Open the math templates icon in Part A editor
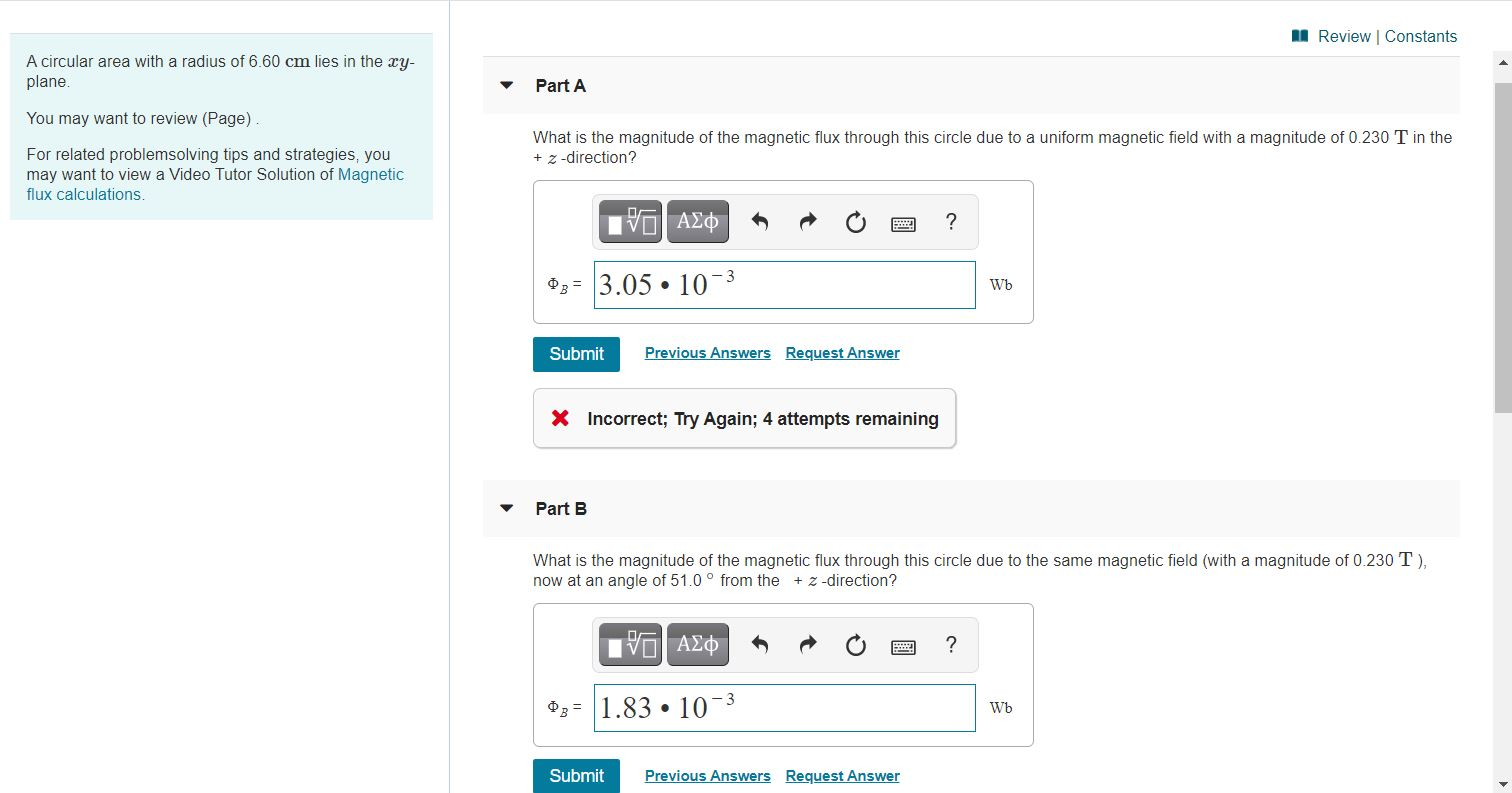This screenshot has width=1512, height=793. tap(628, 221)
